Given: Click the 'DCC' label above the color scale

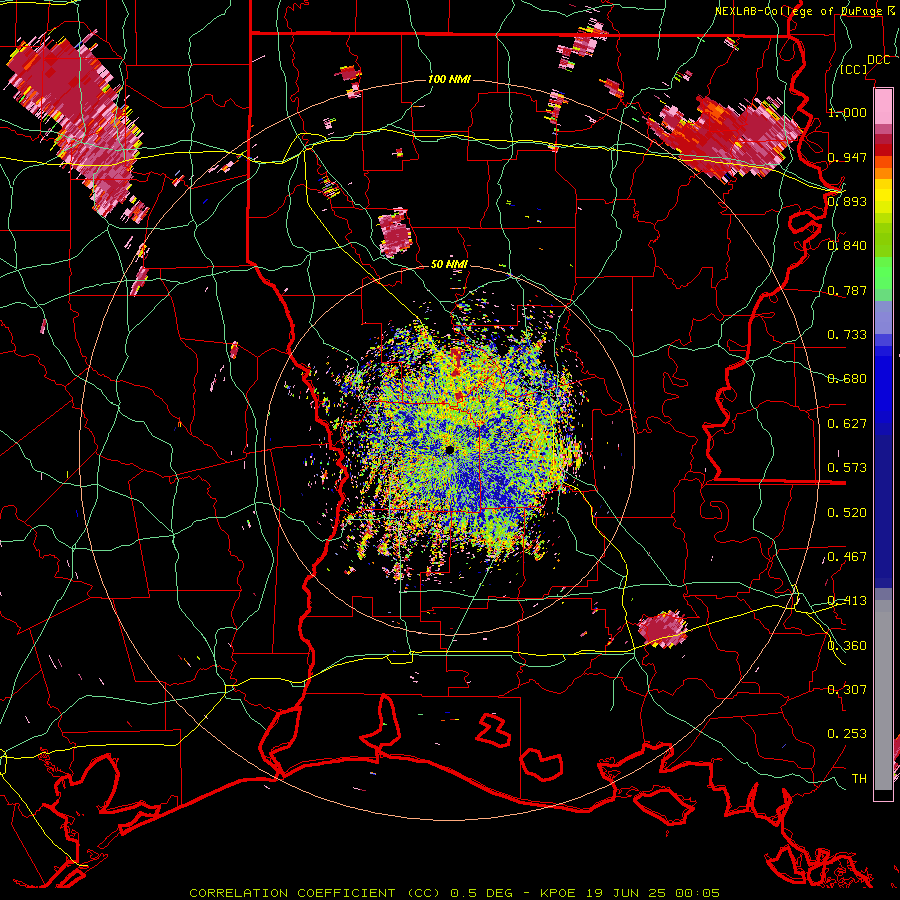Looking at the screenshot, I should click(x=878, y=60).
